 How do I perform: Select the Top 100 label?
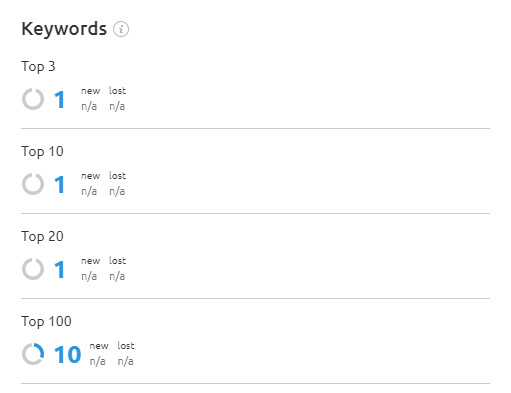[46, 321]
